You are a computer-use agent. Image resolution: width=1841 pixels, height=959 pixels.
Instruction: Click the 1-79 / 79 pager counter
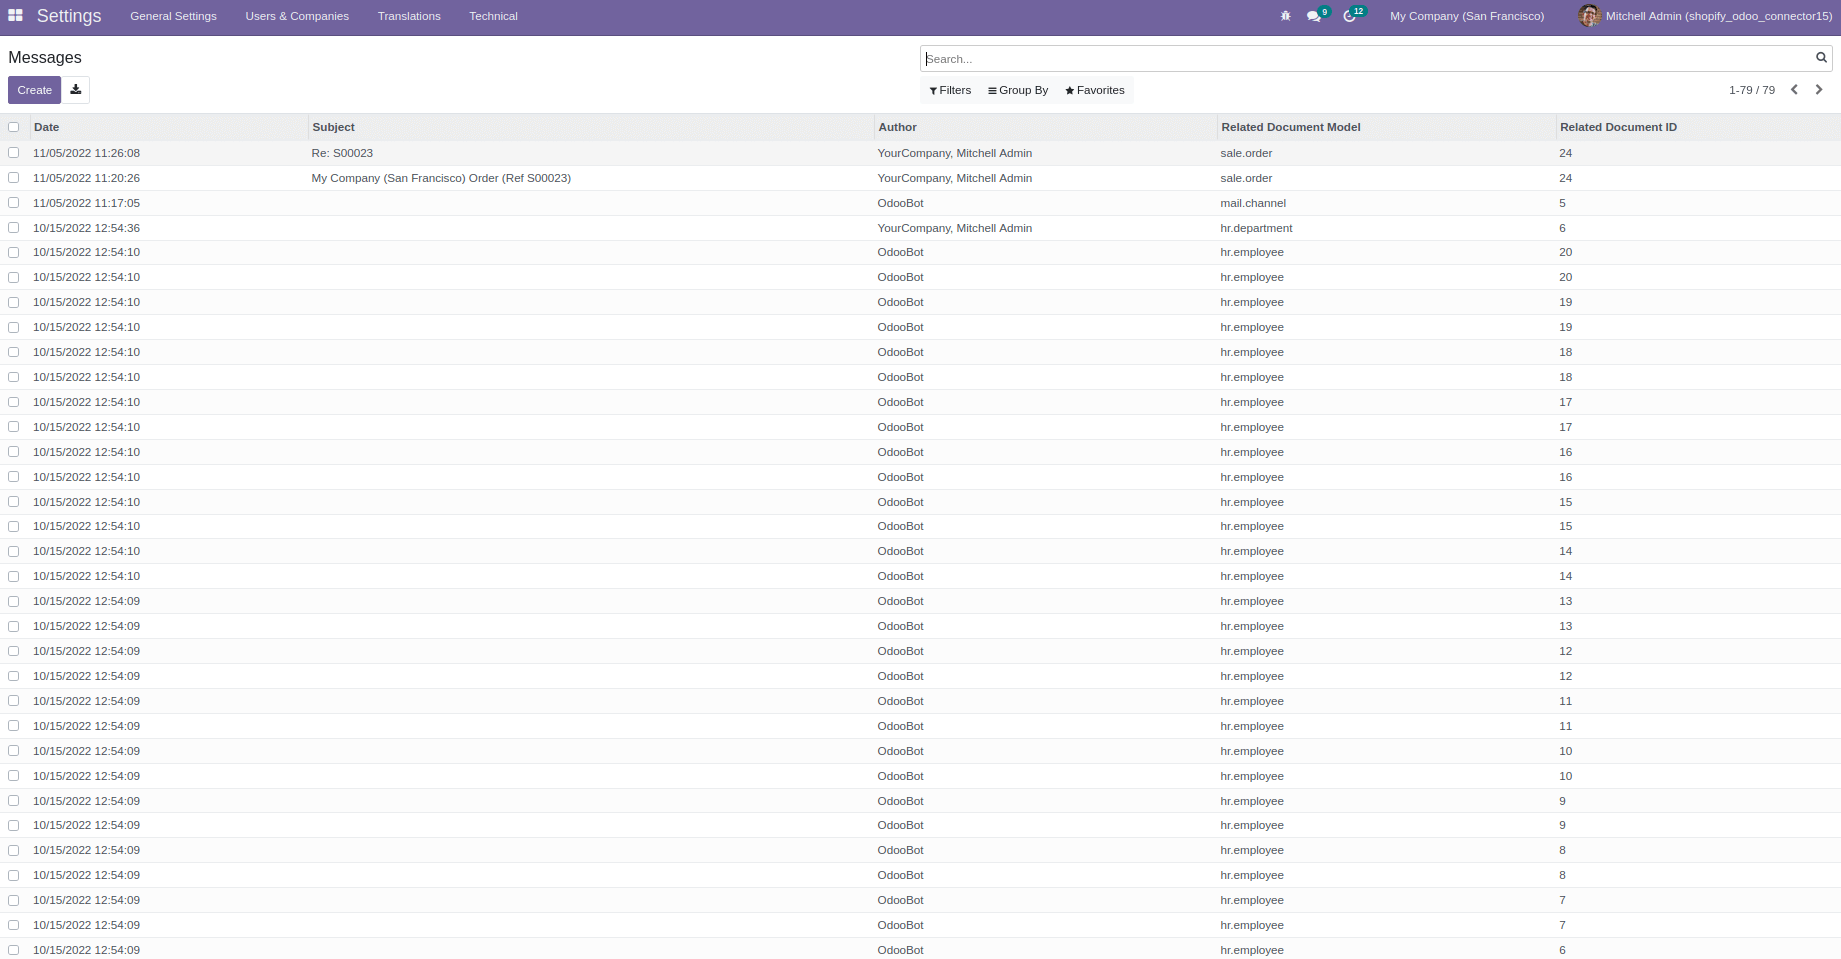click(1752, 90)
